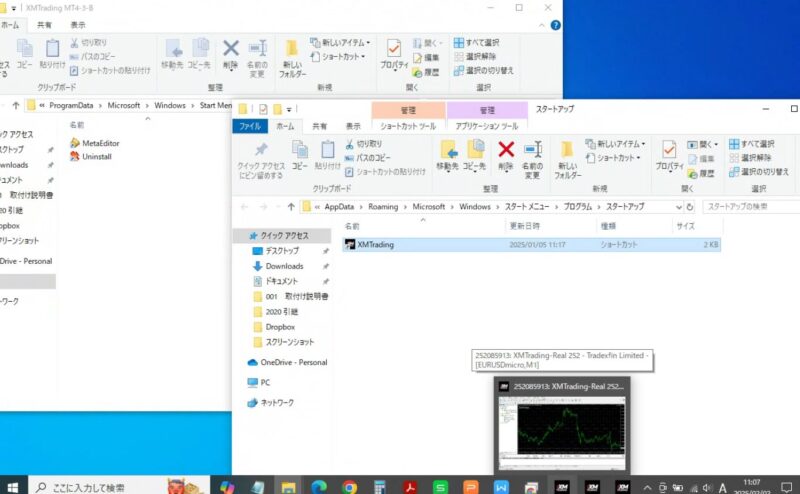Open 移動先 in スタートアップ window ribbon
Image resolution: width=800 pixels, height=494 pixels.
pyautogui.click(x=447, y=155)
